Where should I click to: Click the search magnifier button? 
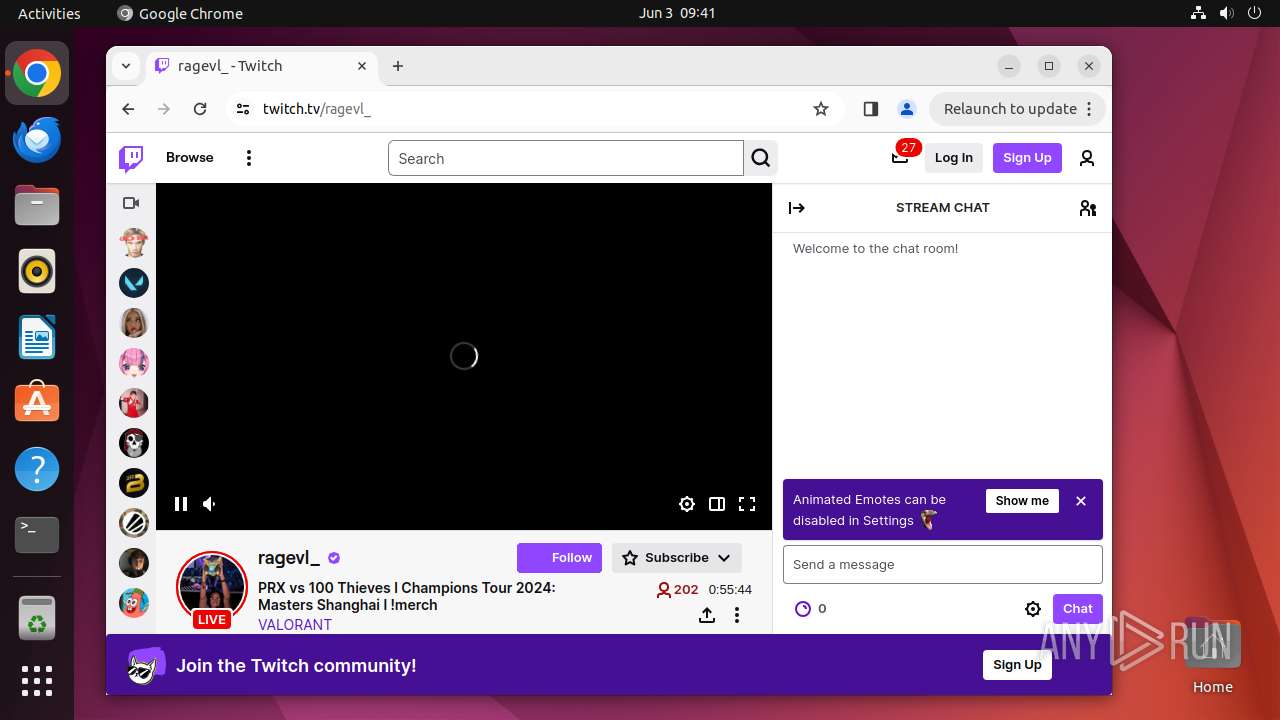click(761, 158)
